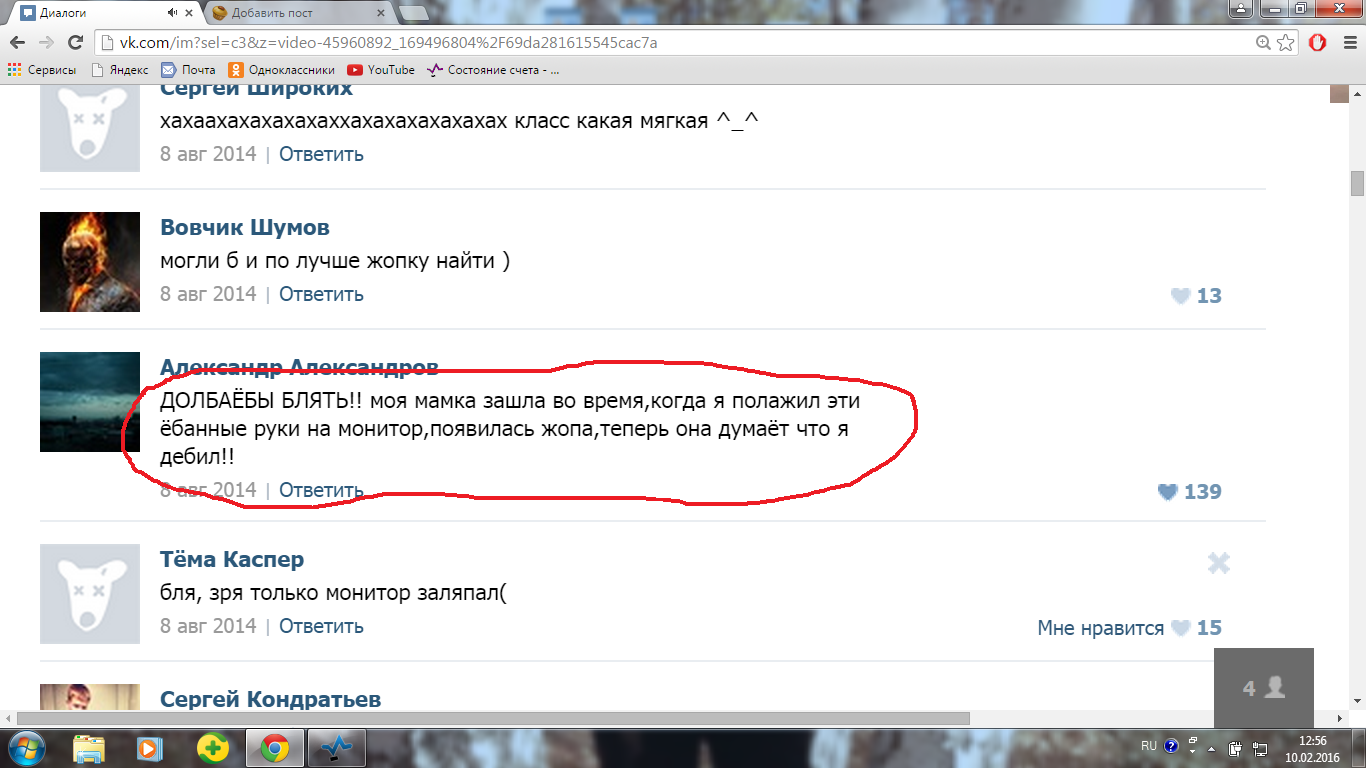1366x768 pixels.
Task: Show hidden system tray icons
Action: tap(1212, 747)
